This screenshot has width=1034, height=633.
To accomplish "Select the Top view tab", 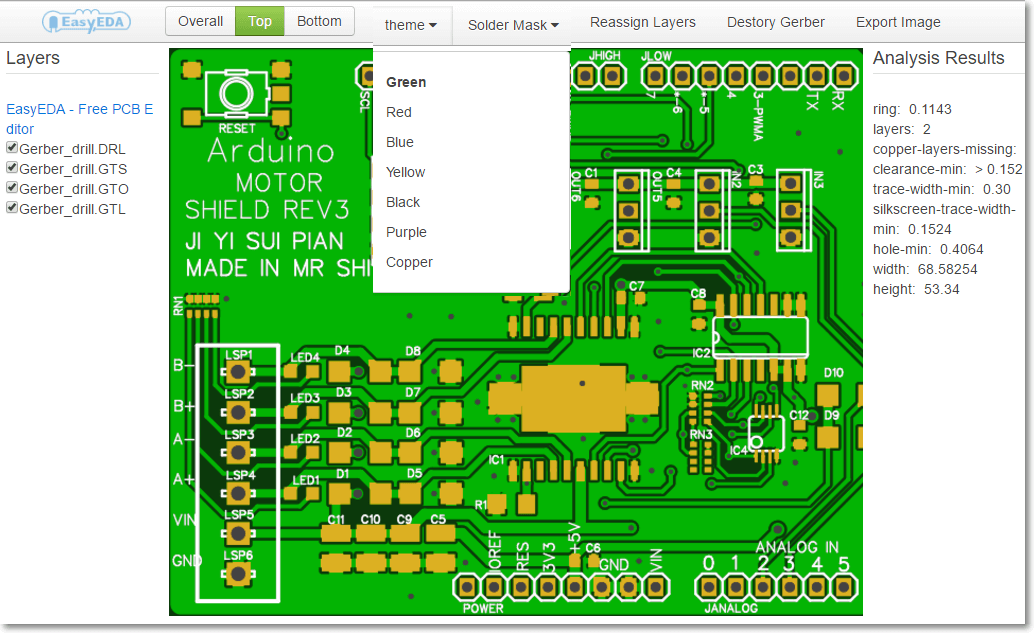I will coord(259,20).
